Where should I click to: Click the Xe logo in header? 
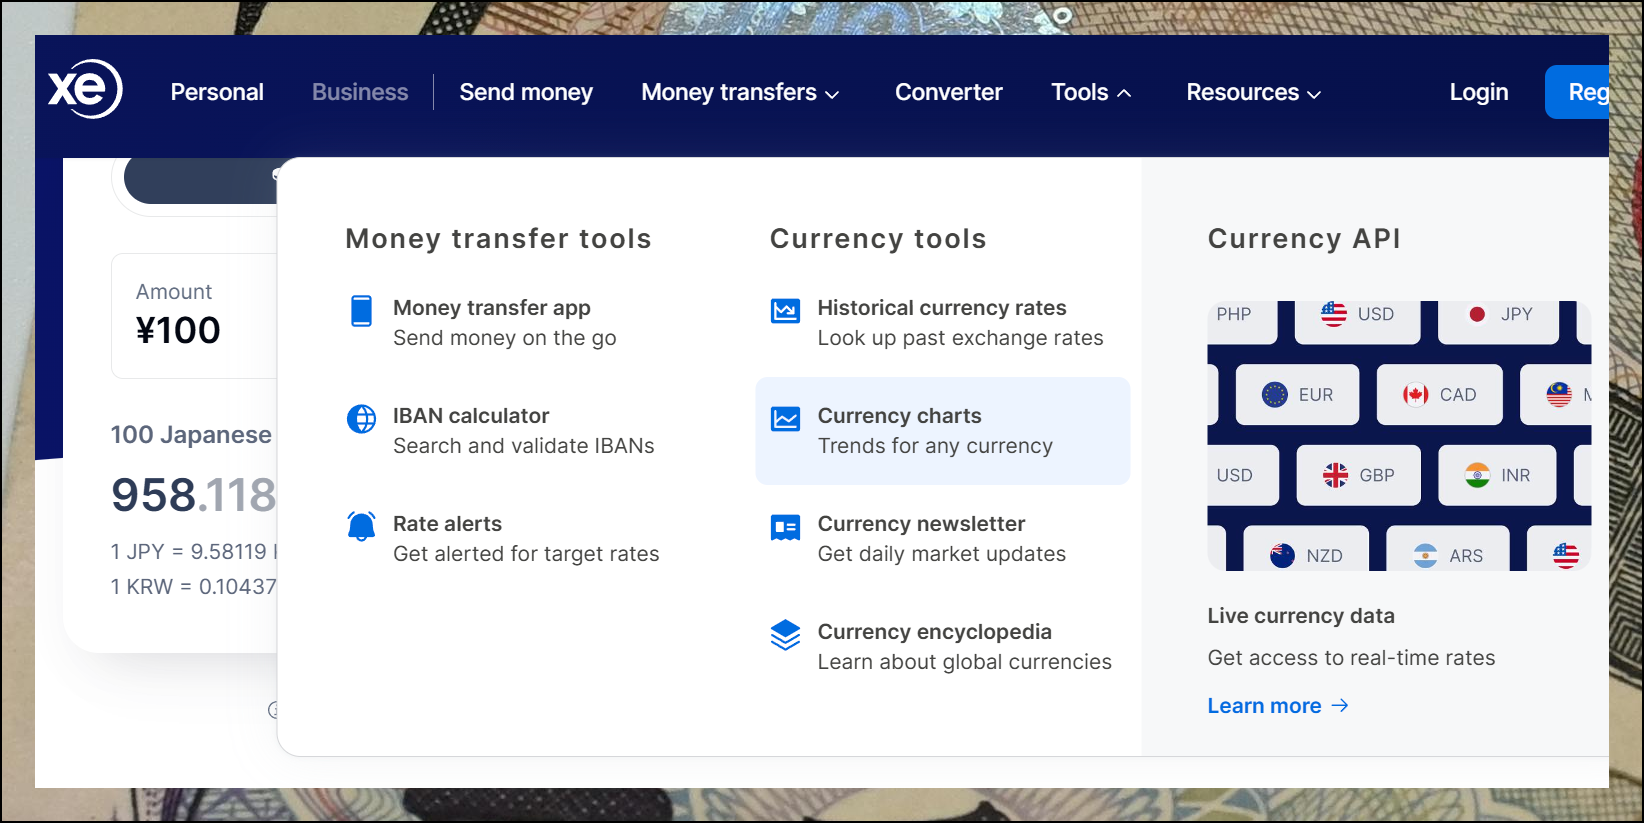[x=85, y=89]
